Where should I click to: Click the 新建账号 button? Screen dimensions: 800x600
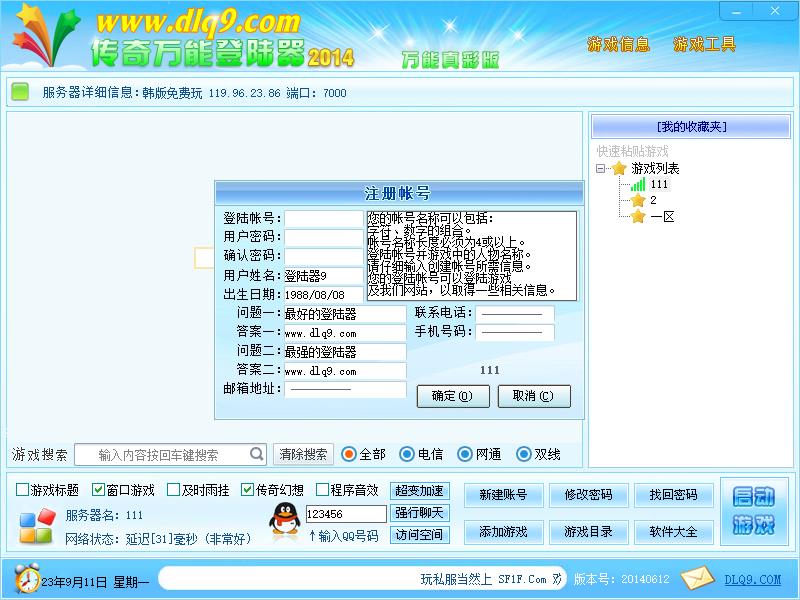tap(503, 495)
